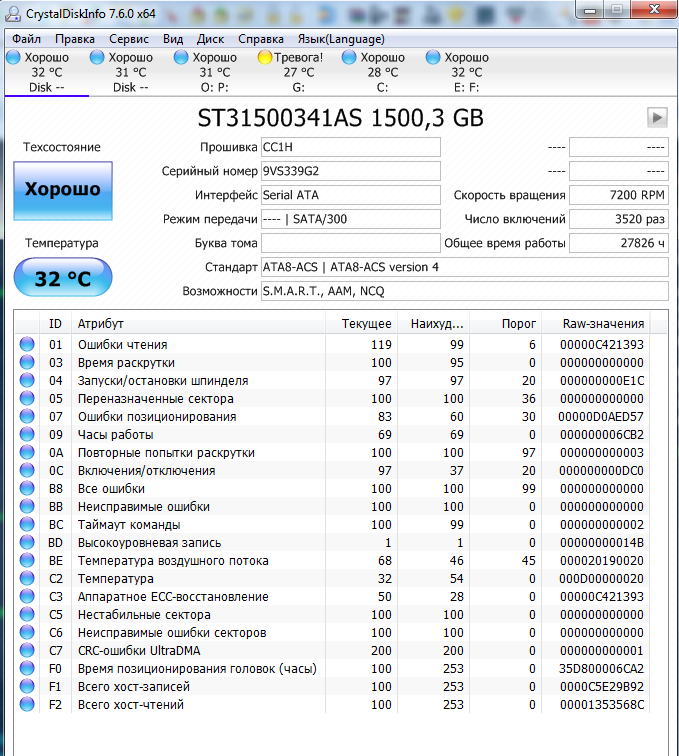Select the G: drive with Тревога! status

tap(299, 72)
